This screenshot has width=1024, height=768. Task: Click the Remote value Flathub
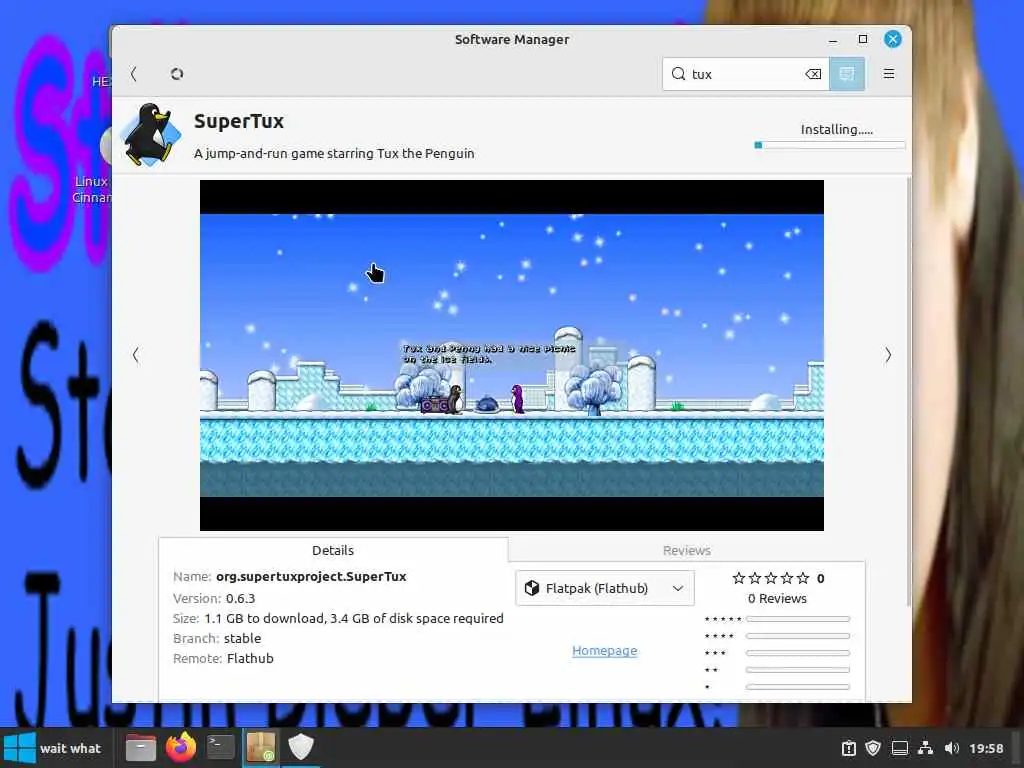pyautogui.click(x=250, y=658)
